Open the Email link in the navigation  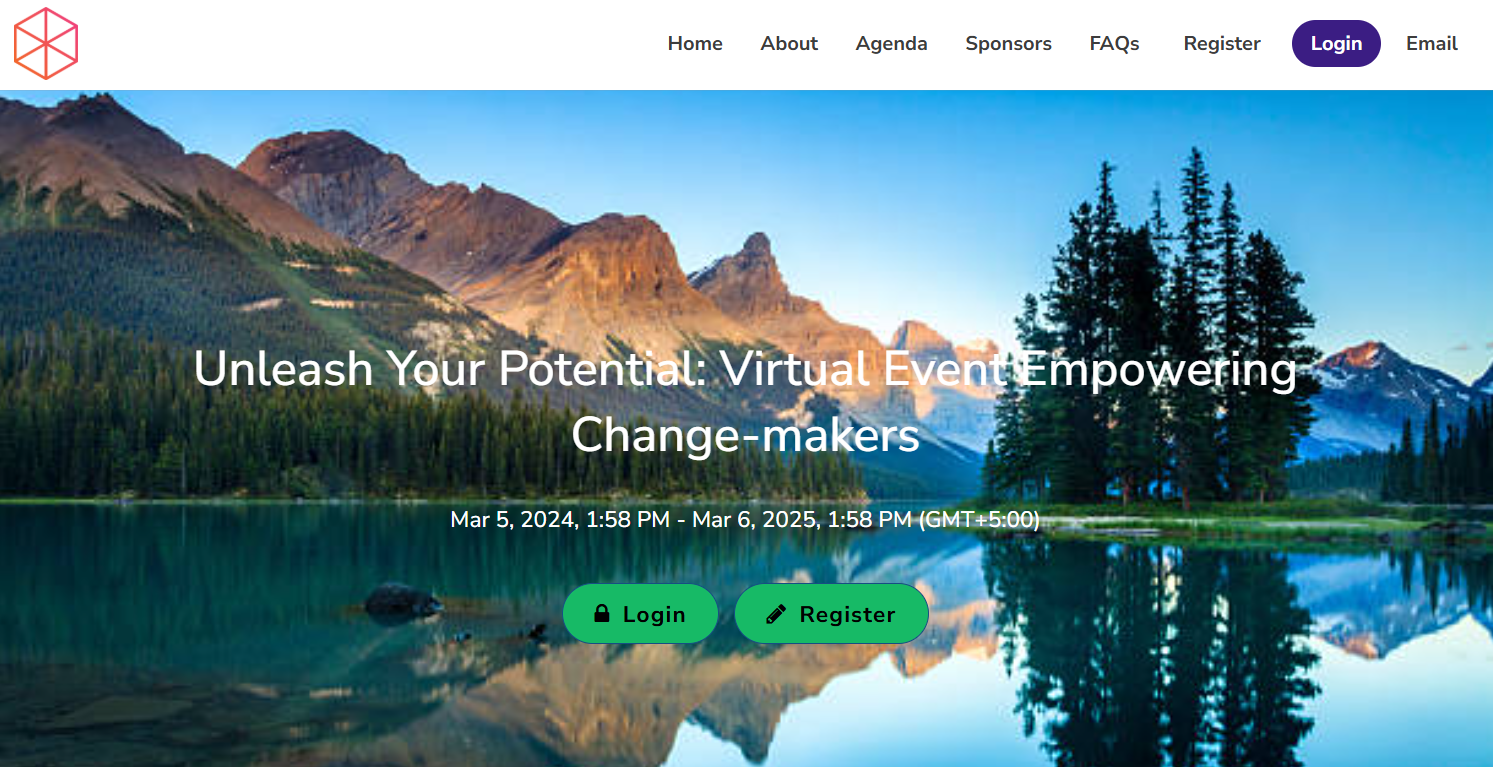(x=1431, y=44)
